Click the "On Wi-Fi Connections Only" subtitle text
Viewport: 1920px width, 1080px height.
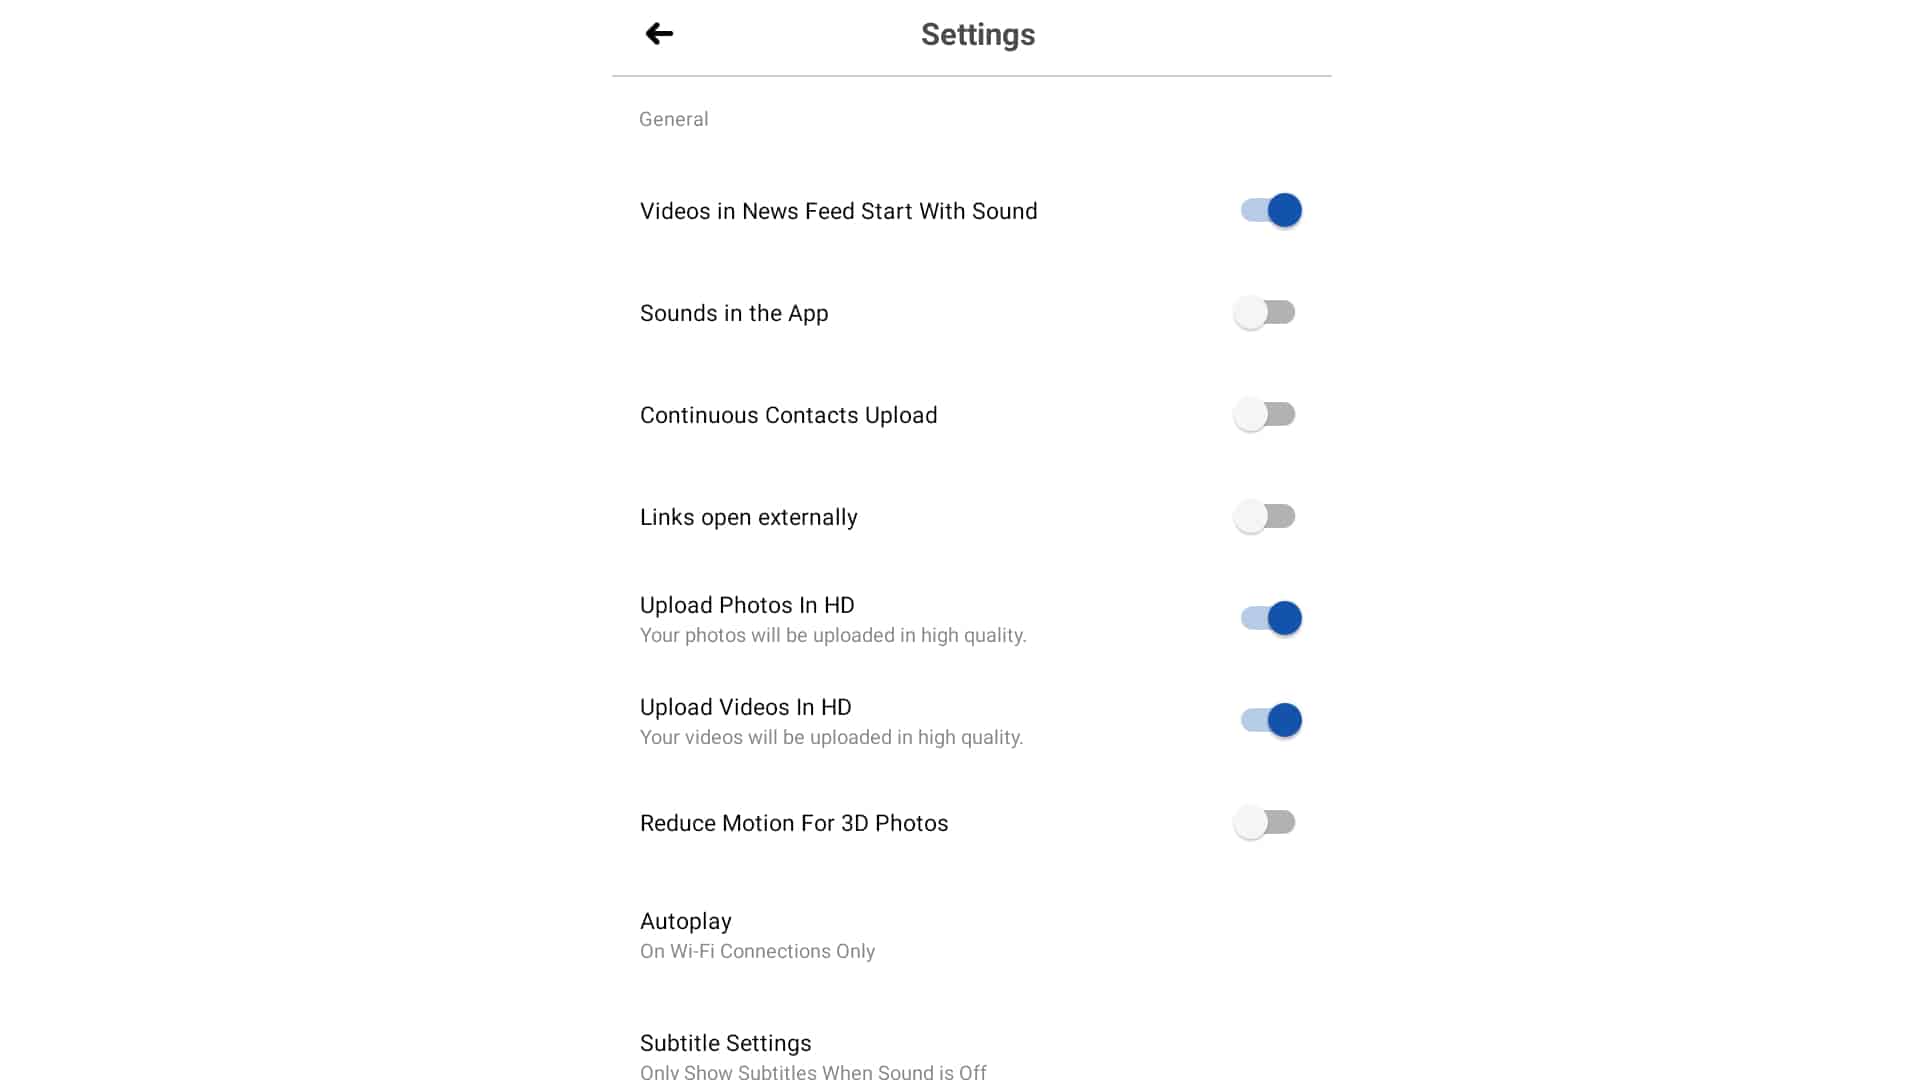tap(757, 951)
